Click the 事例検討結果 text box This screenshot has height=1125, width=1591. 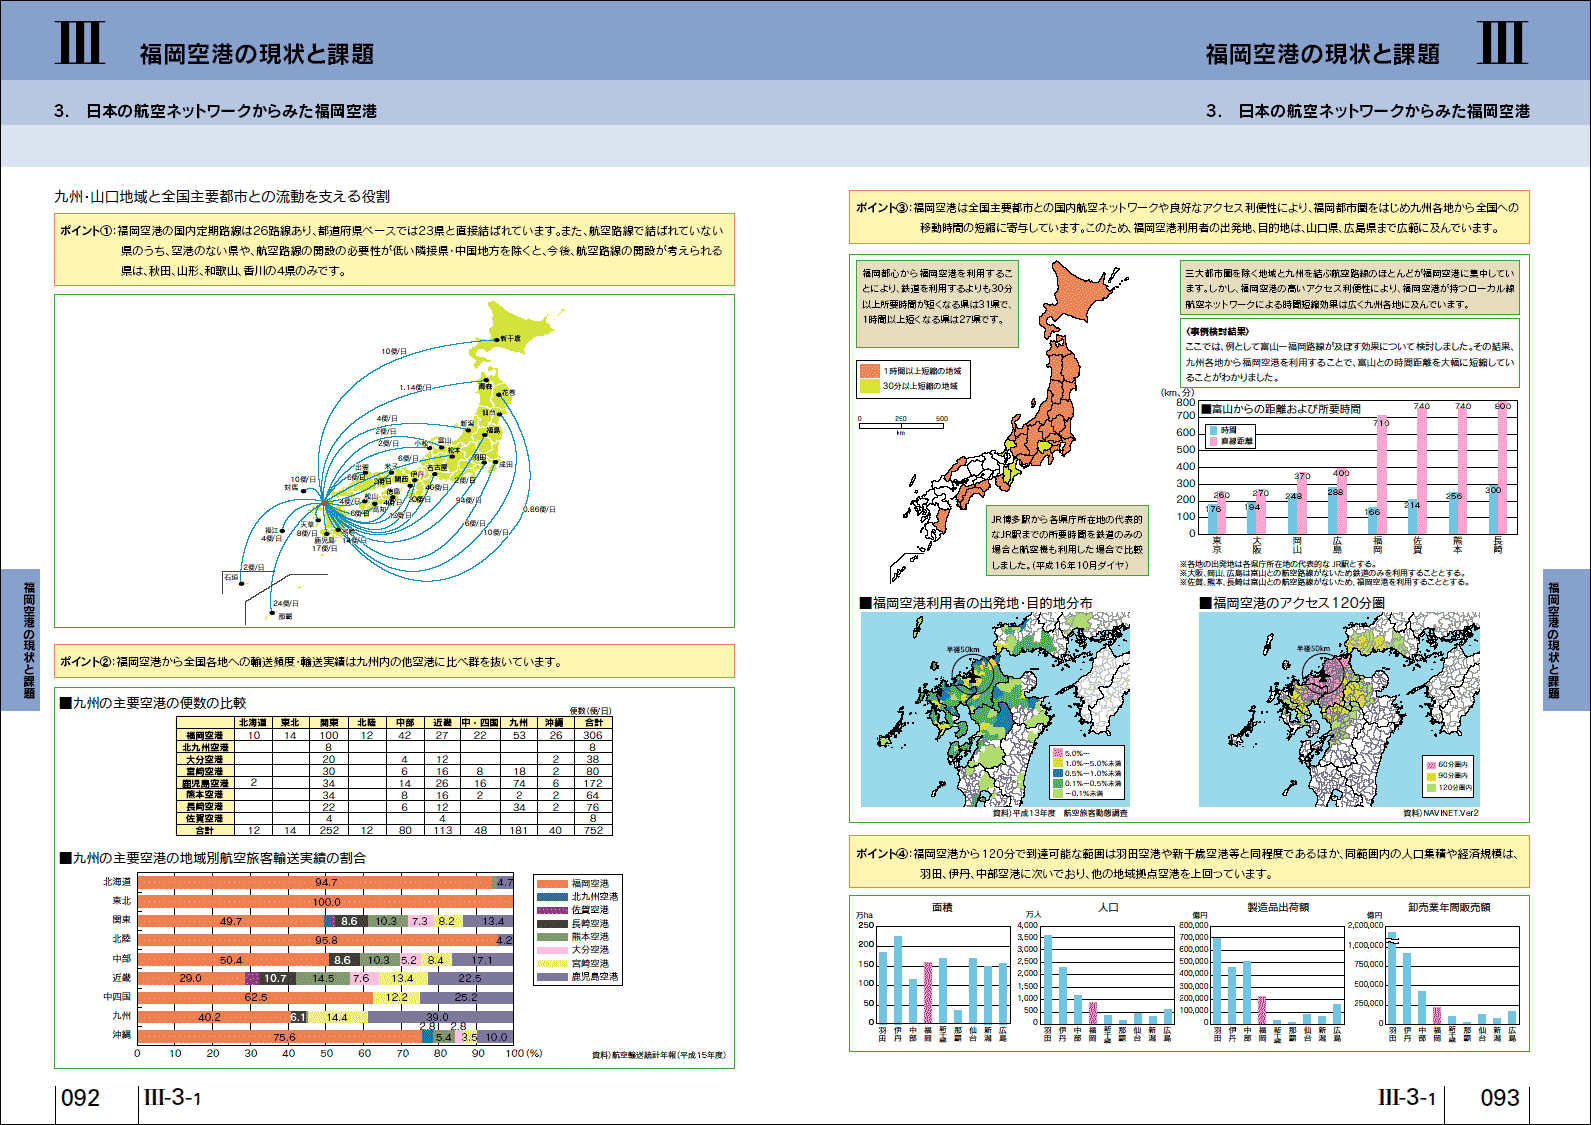click(x=1350, y=354)
